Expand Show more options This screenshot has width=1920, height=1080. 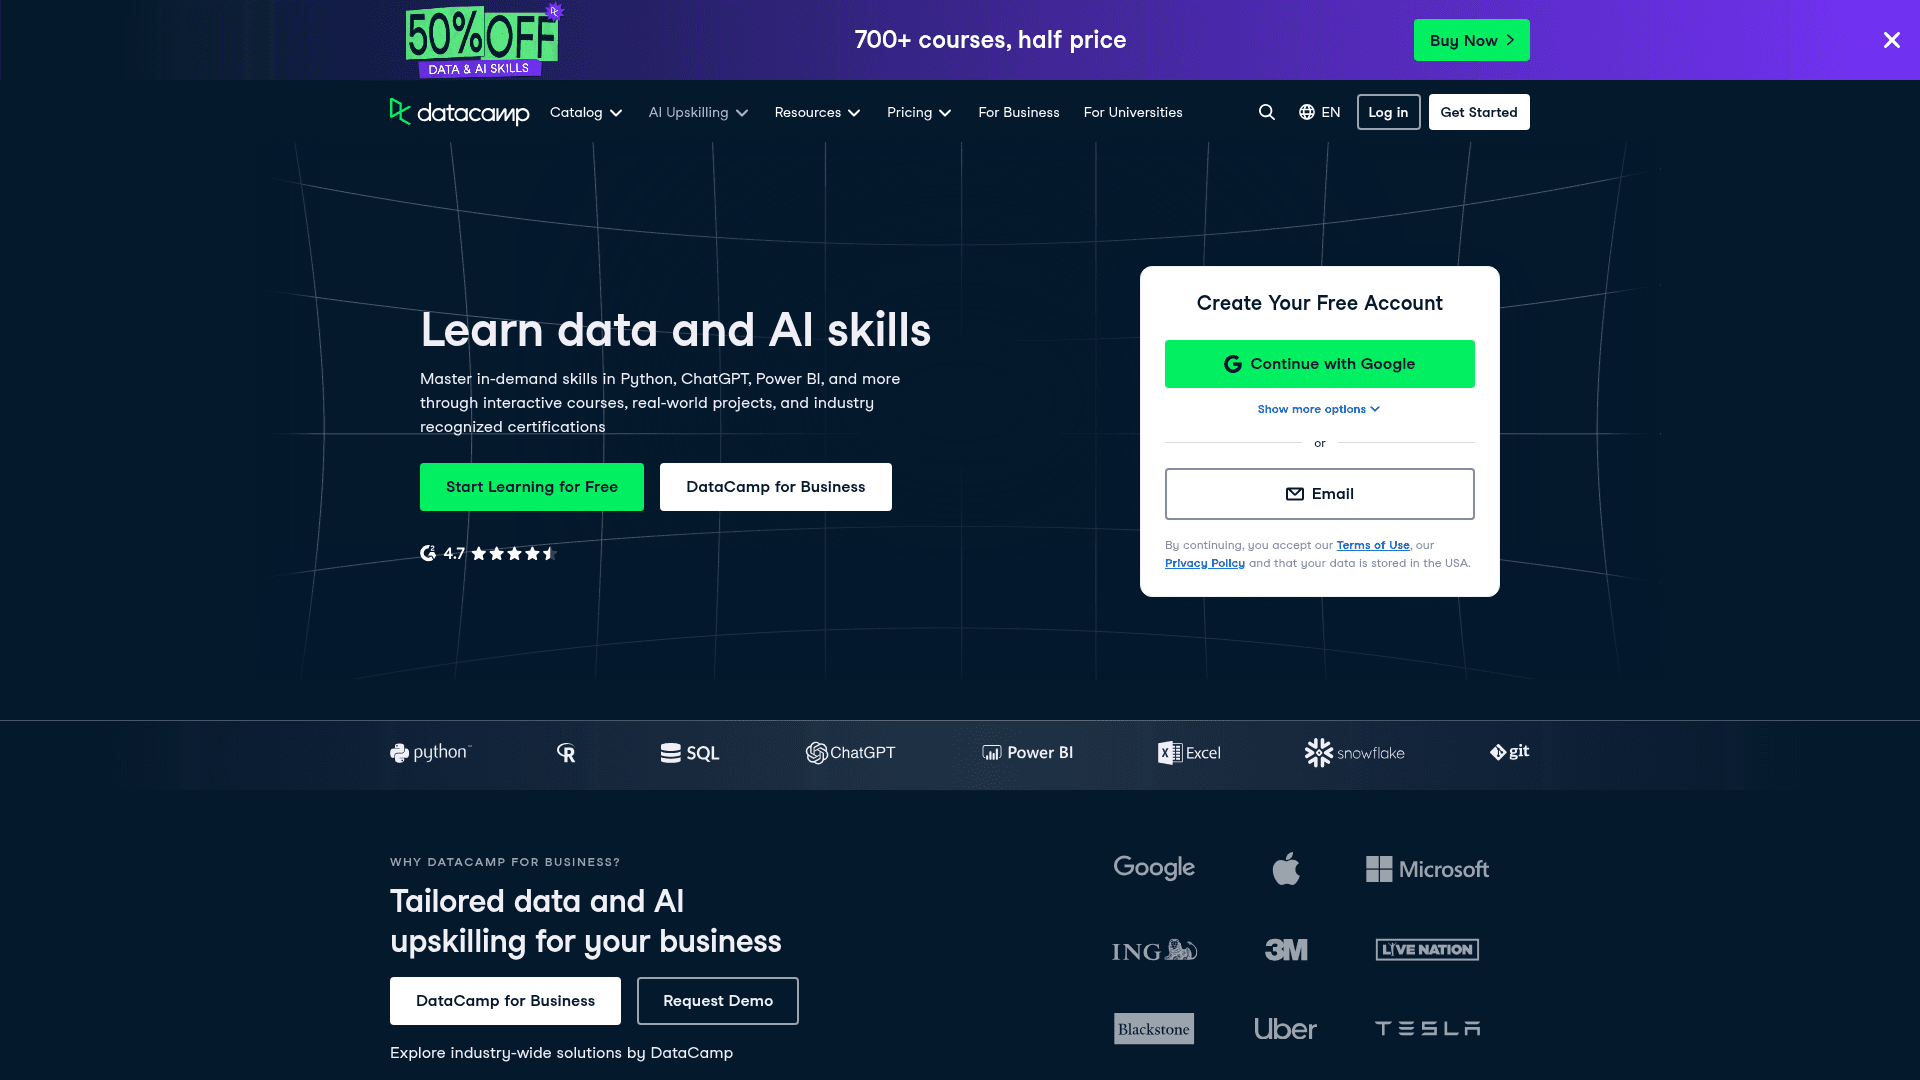click(1319, 409)
